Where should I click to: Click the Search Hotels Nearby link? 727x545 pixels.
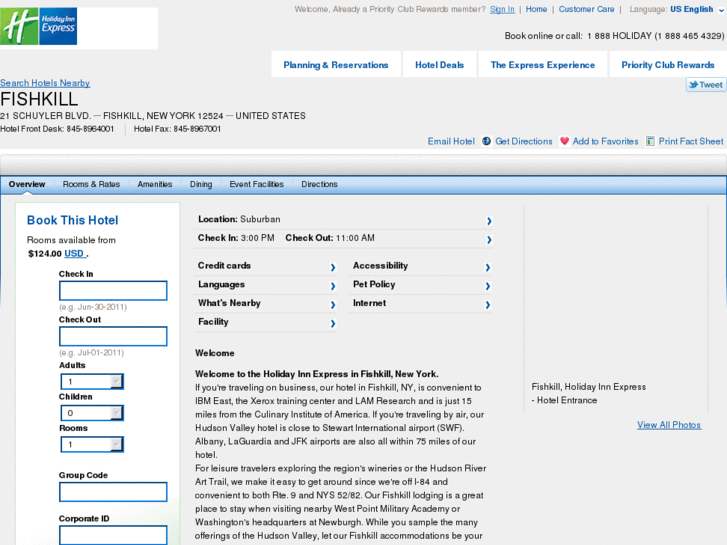[45, 83]
